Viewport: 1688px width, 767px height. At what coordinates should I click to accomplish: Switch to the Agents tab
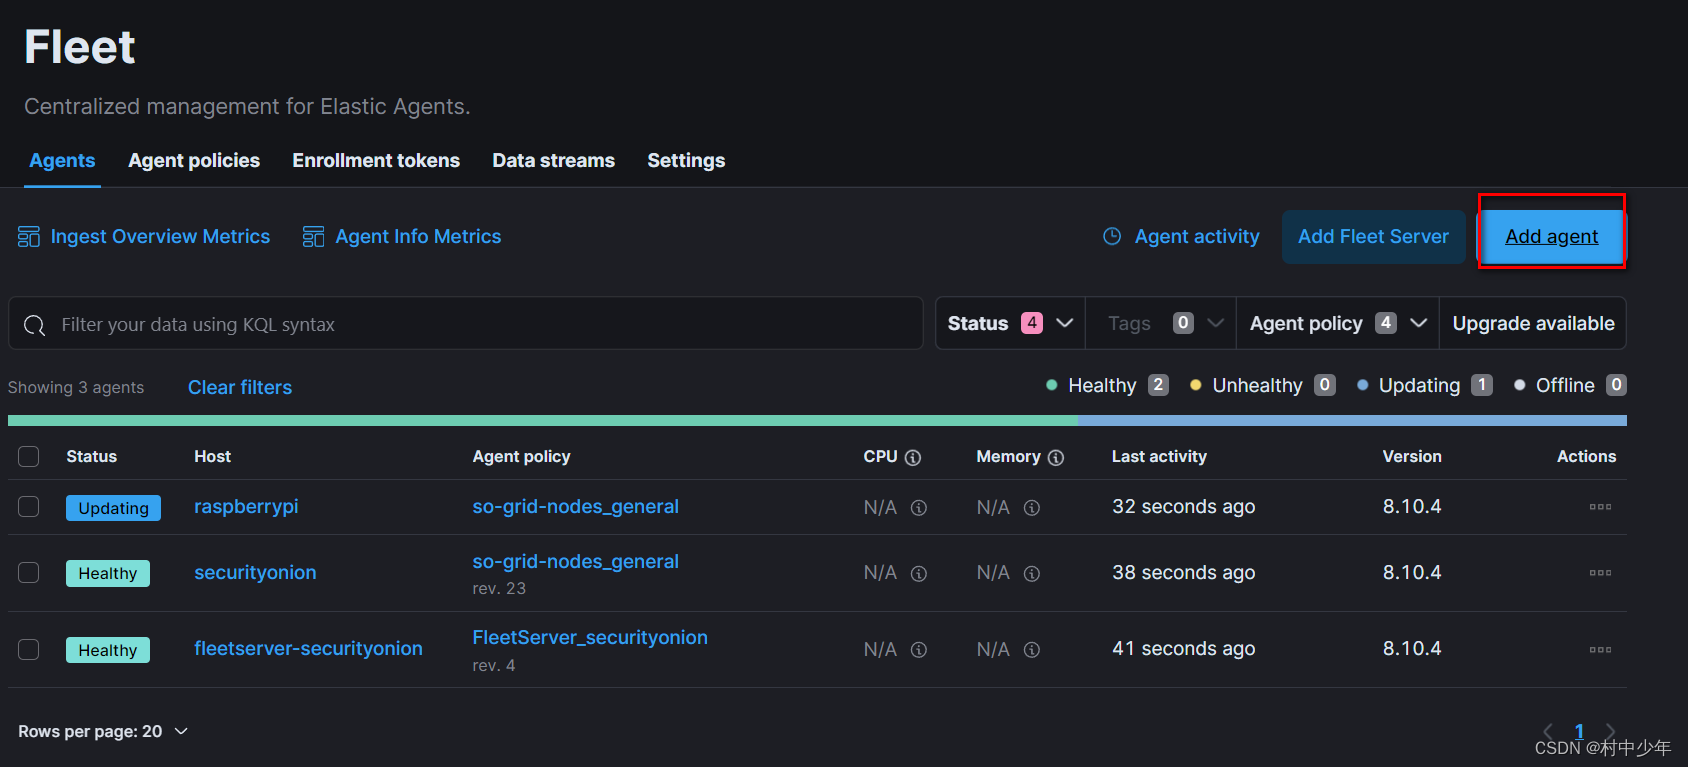[x=62, y=161]
